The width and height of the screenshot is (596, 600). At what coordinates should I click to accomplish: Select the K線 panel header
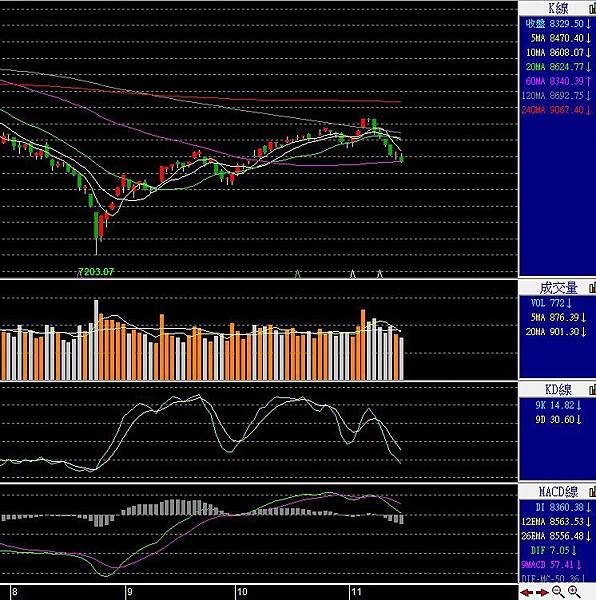(558, 8)
